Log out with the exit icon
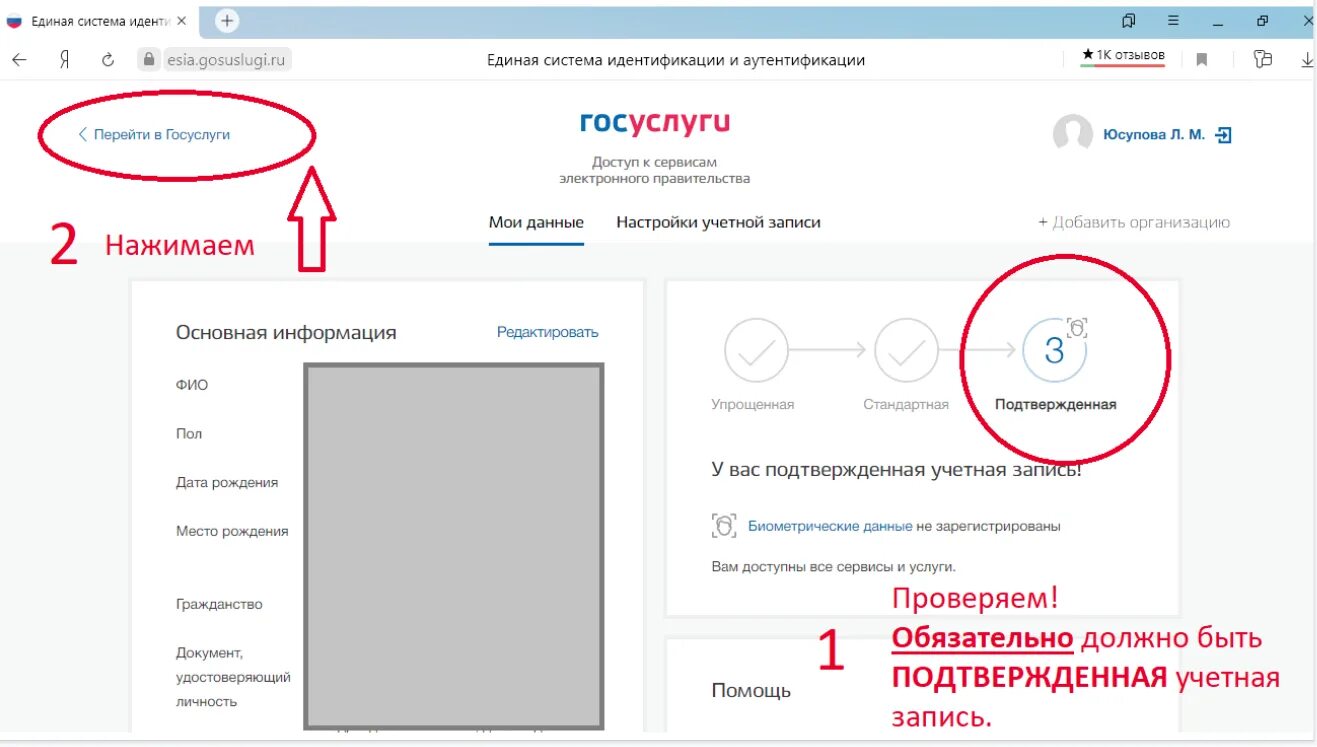The height and width of the screenshot is (747, 1317). [1223, 135]
